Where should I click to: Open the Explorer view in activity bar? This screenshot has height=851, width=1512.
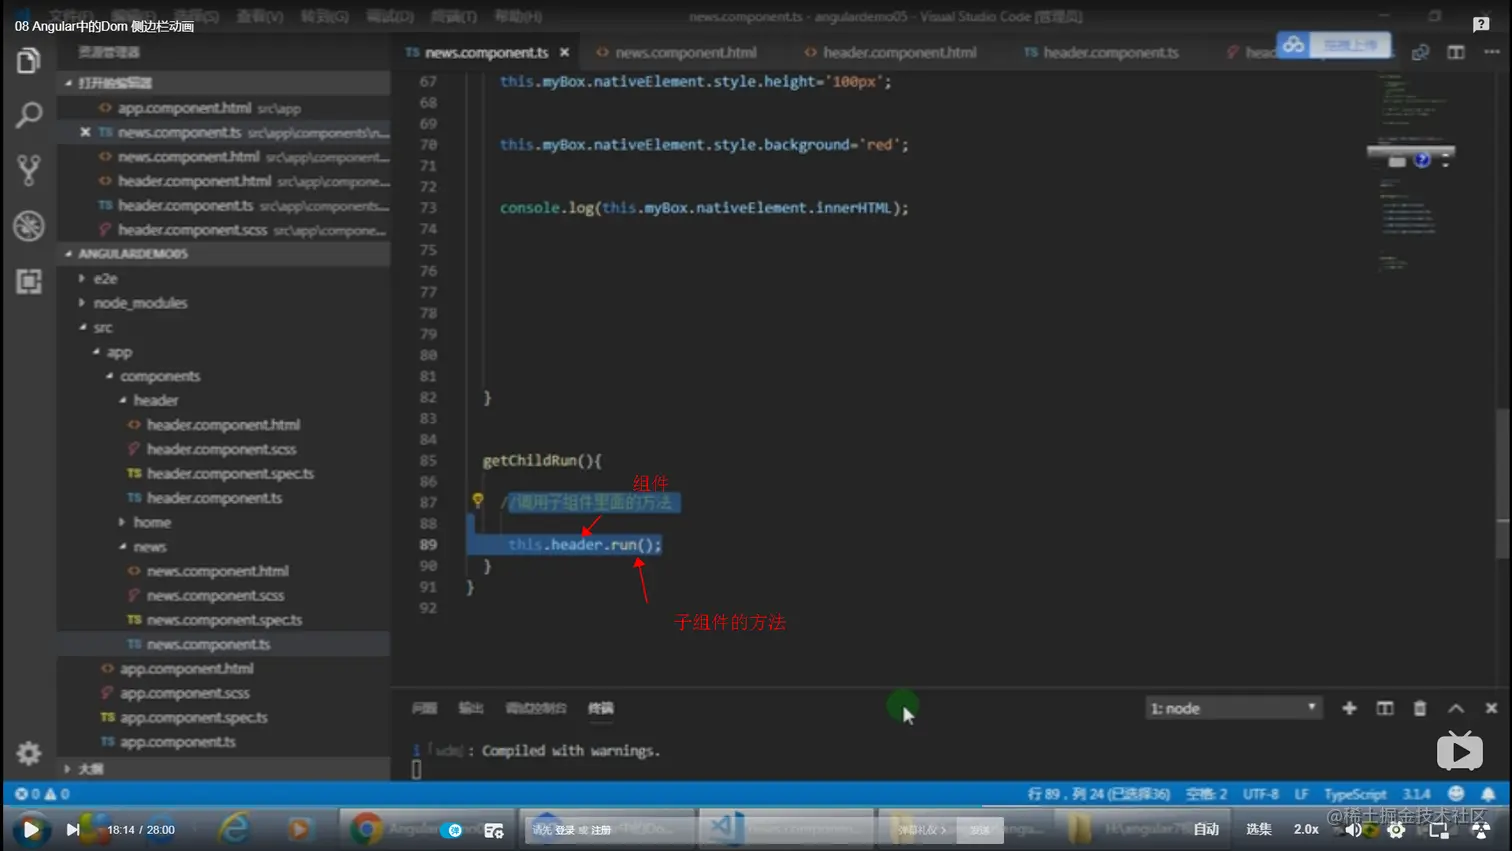(x=28, y=61)
